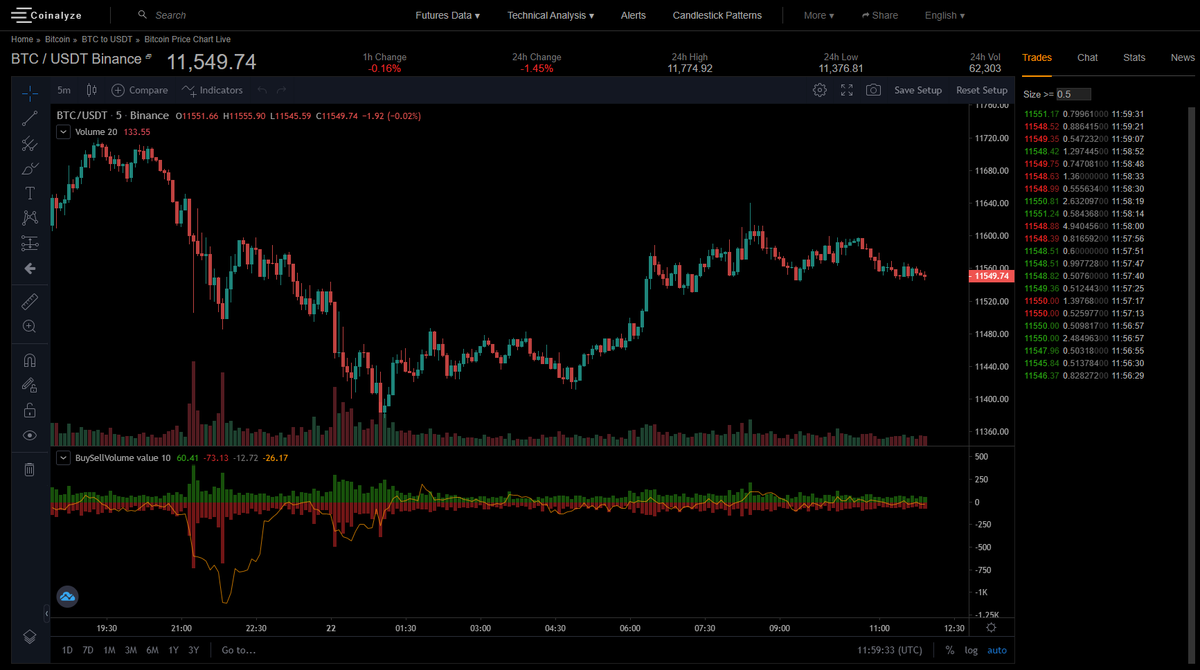Viewport: 1200px width, 670px height.
Task: Open the 5m timeframe dropdown
Action: click(63, 89)
